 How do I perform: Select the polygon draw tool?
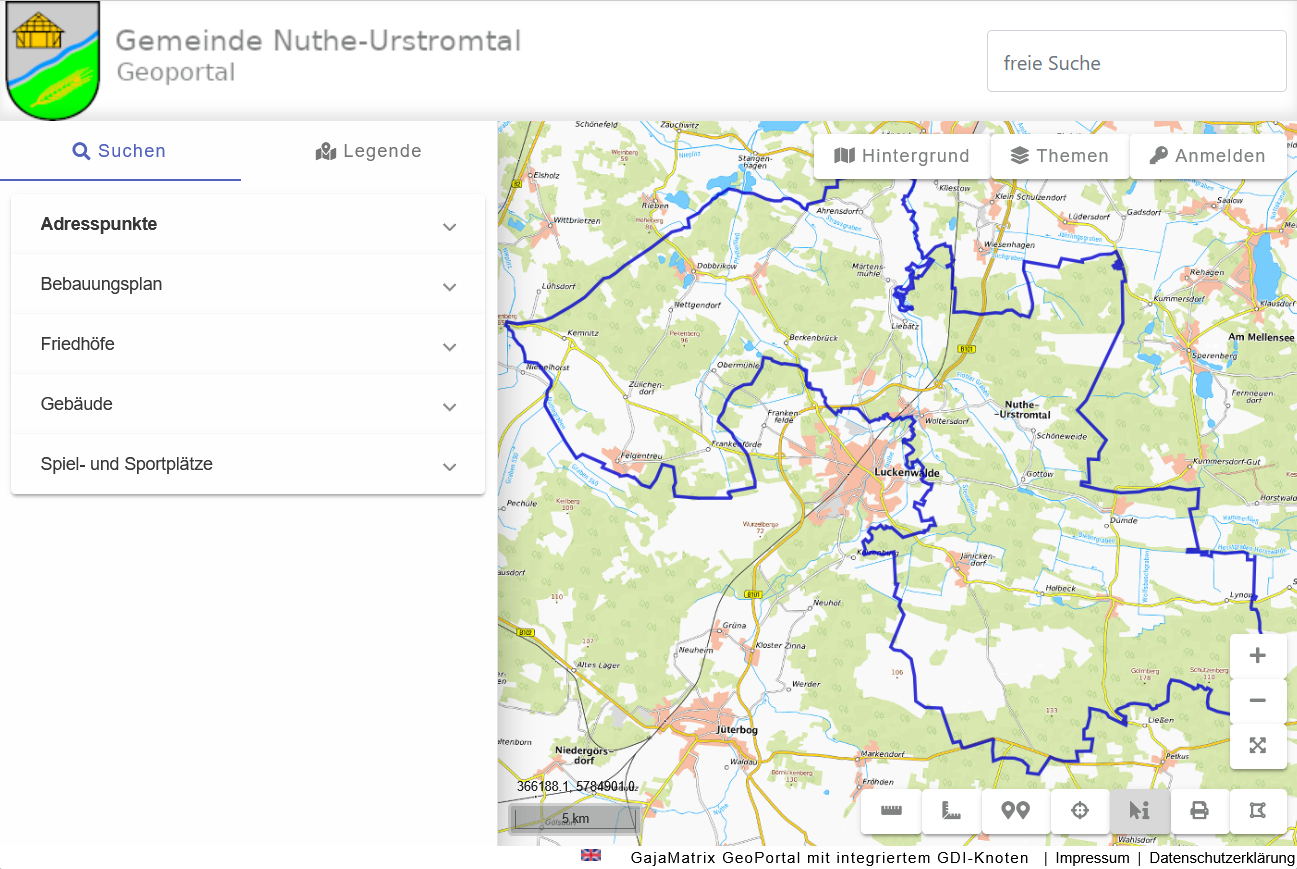pos(1258,811)
